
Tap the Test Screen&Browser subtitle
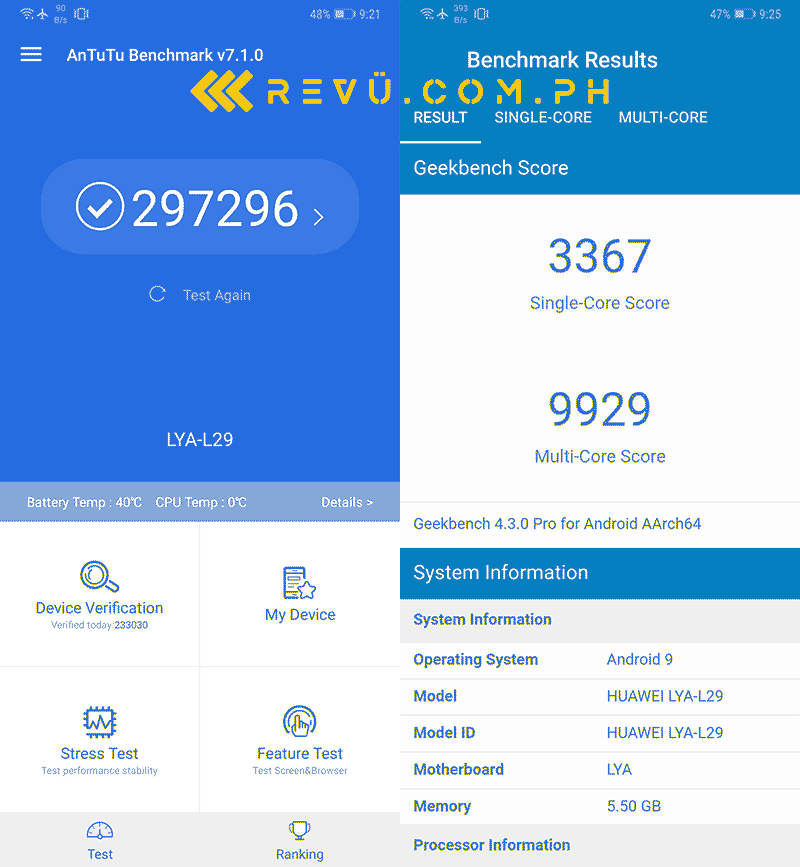click(300, 771)
